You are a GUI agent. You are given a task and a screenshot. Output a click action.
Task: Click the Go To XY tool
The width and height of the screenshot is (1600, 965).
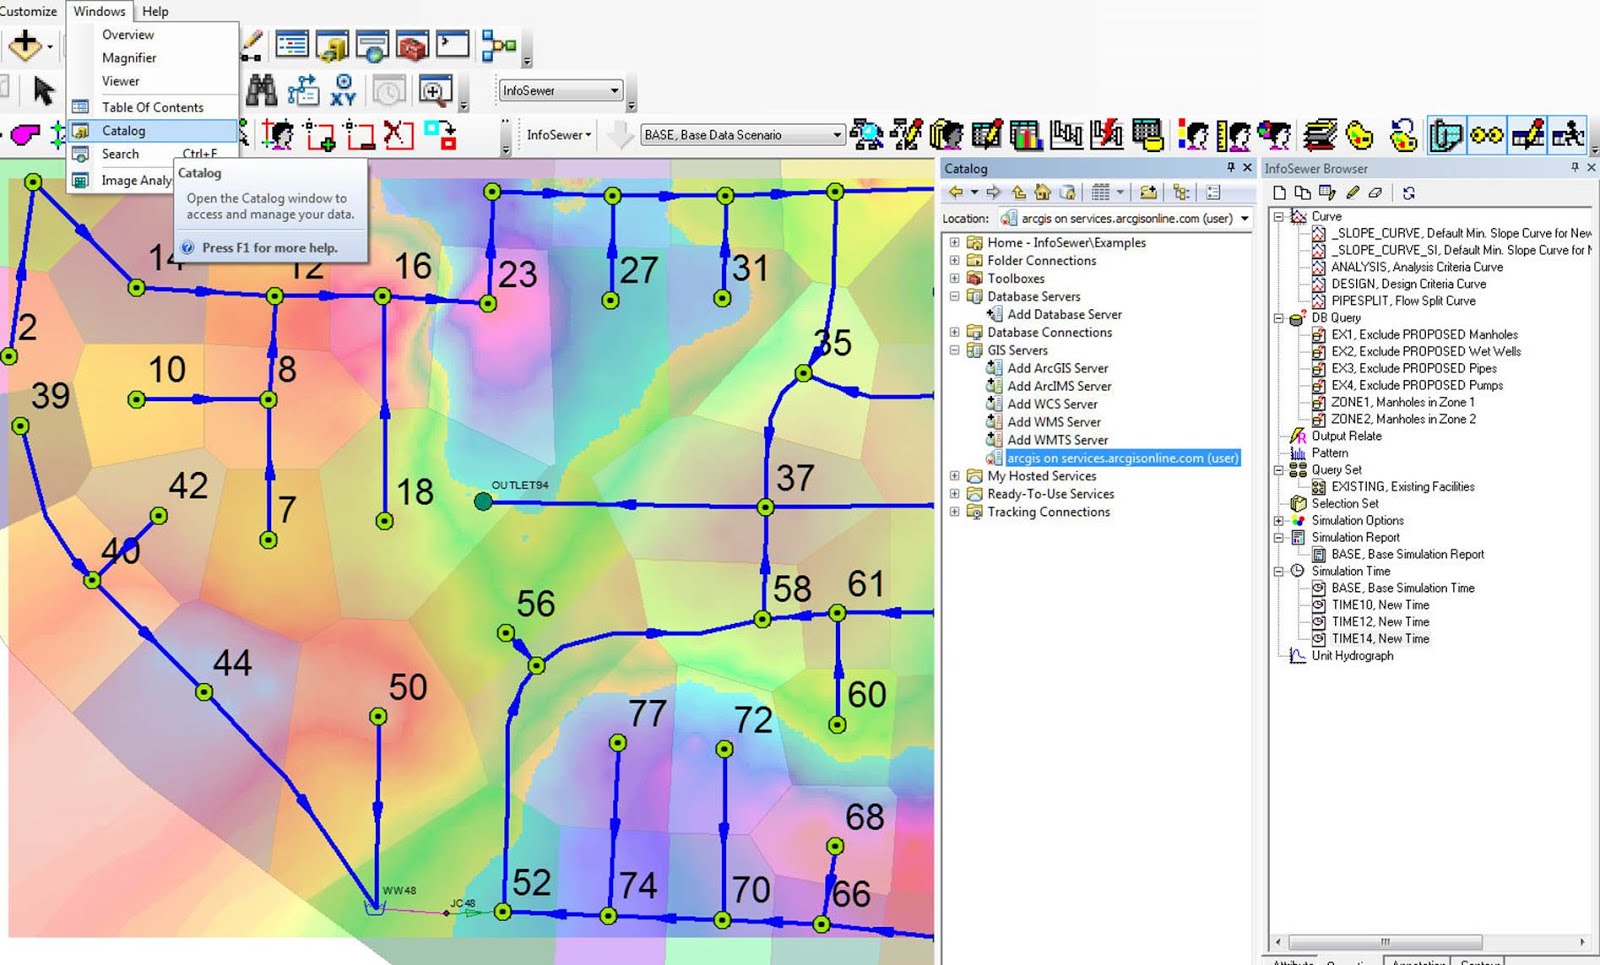(x=343, y=90)
